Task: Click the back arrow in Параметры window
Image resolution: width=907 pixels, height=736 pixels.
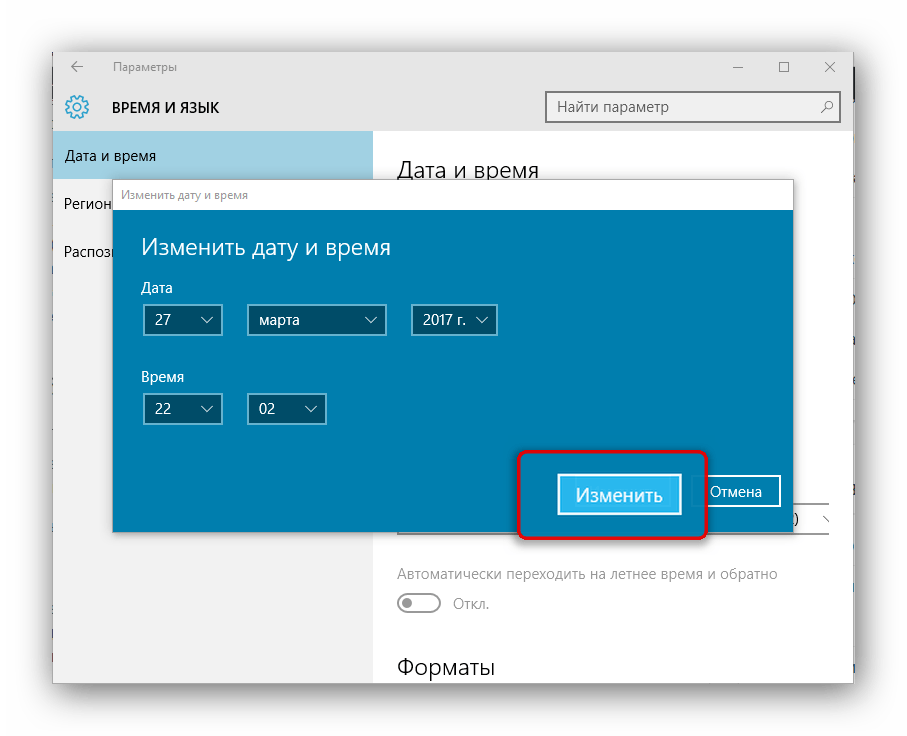Action: tap(77, 67)
